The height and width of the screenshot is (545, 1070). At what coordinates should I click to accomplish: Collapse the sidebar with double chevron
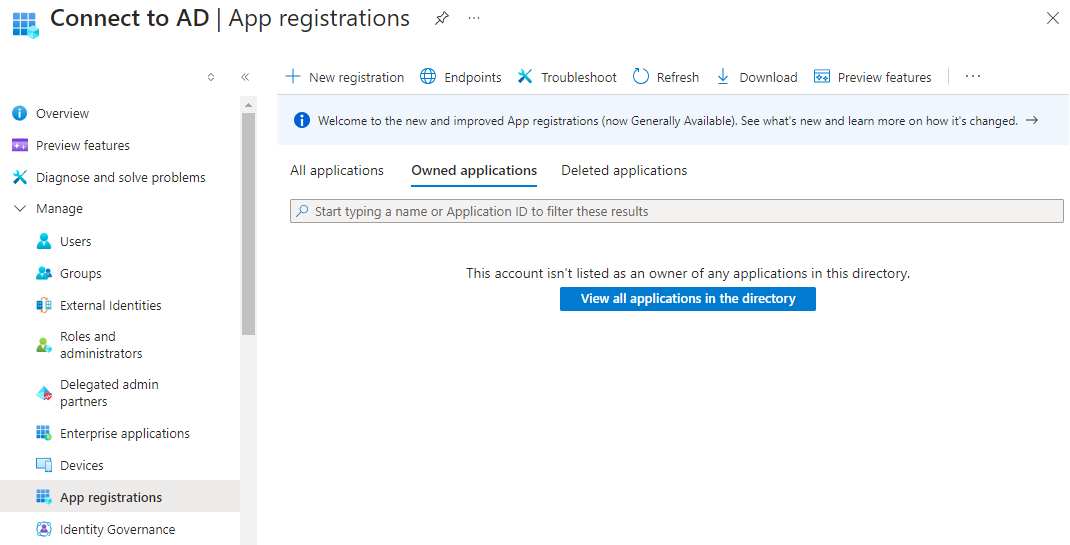coord(245,77)
